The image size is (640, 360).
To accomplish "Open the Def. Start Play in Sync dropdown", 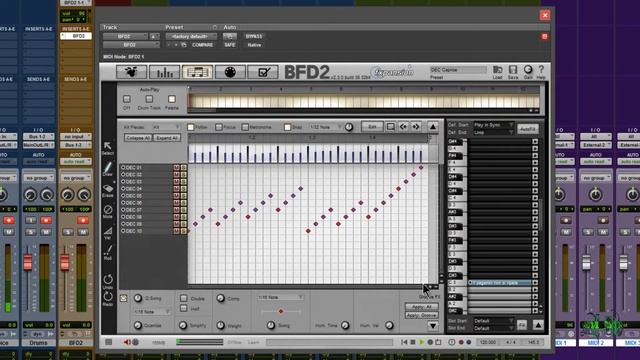I will coord(493,125).
